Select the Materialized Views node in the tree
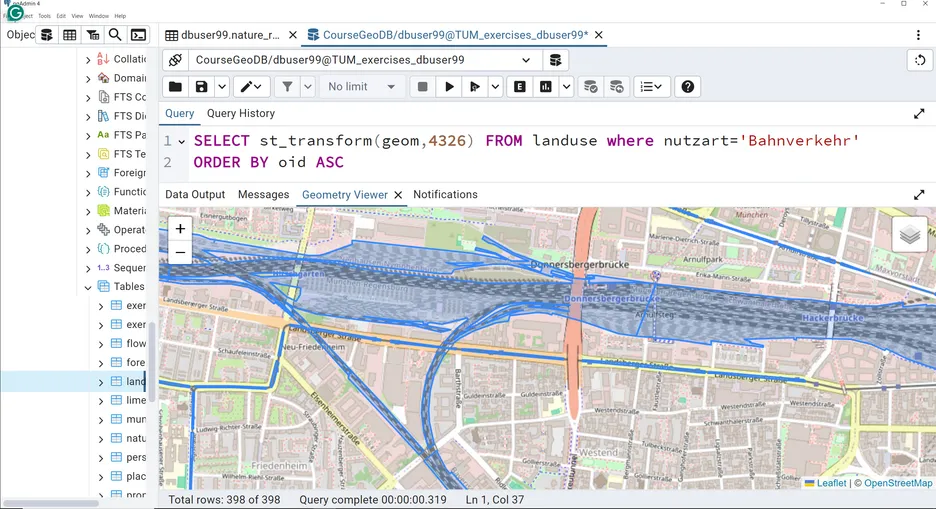 point(130,211)
